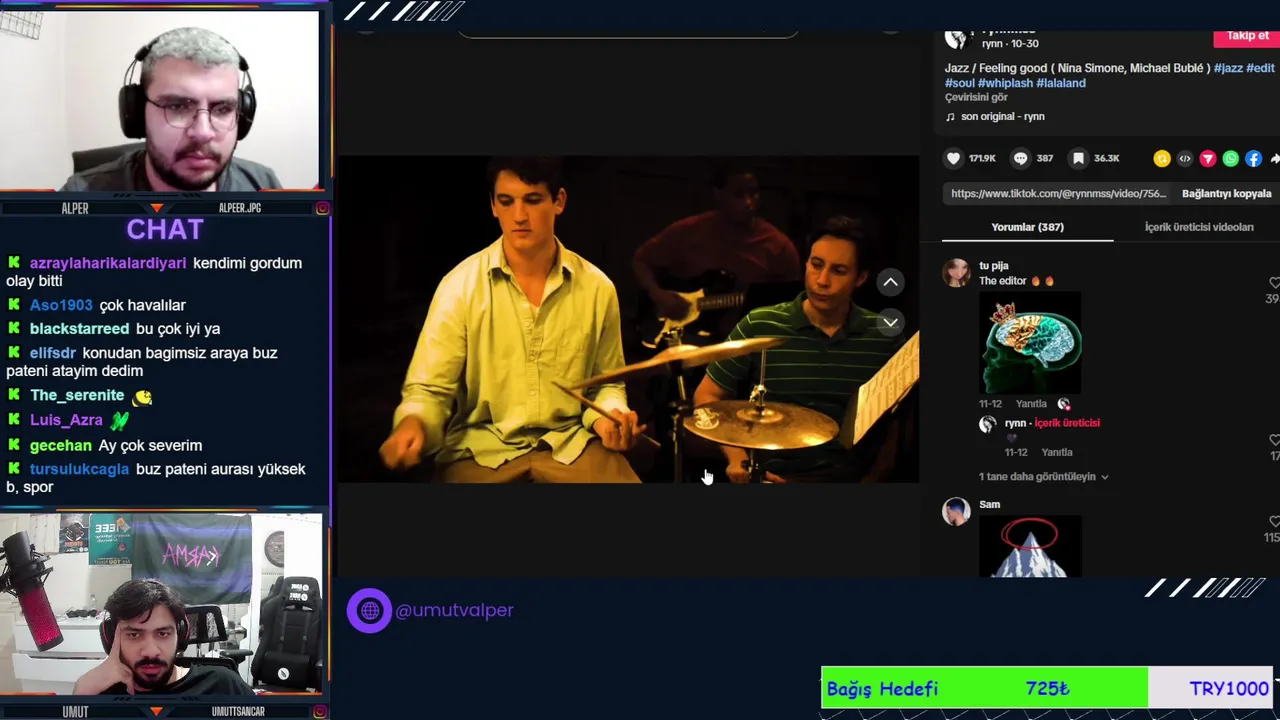Share the video via WhatsApp icon
The image size is (1280, 720).
pos(1231,158)
